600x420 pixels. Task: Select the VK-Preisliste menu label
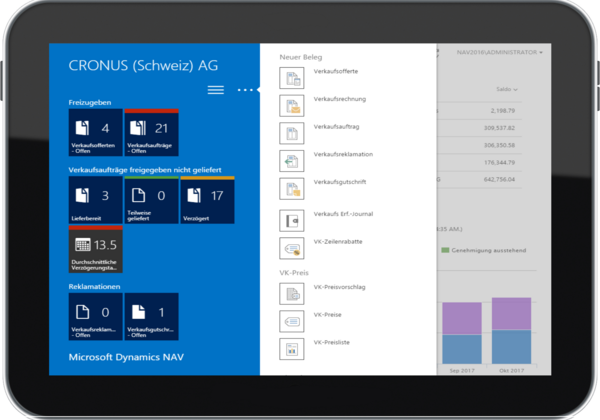[x=331, y=342]
